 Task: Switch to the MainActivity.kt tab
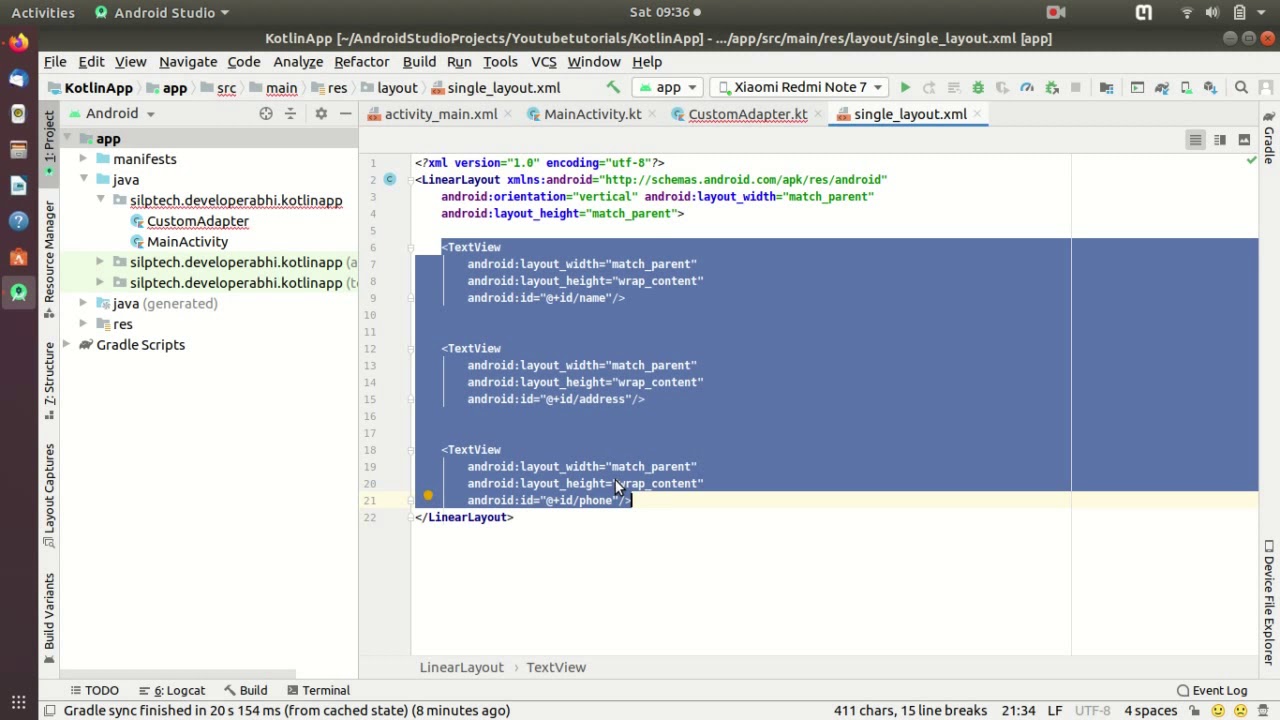(x=592, y=114)
